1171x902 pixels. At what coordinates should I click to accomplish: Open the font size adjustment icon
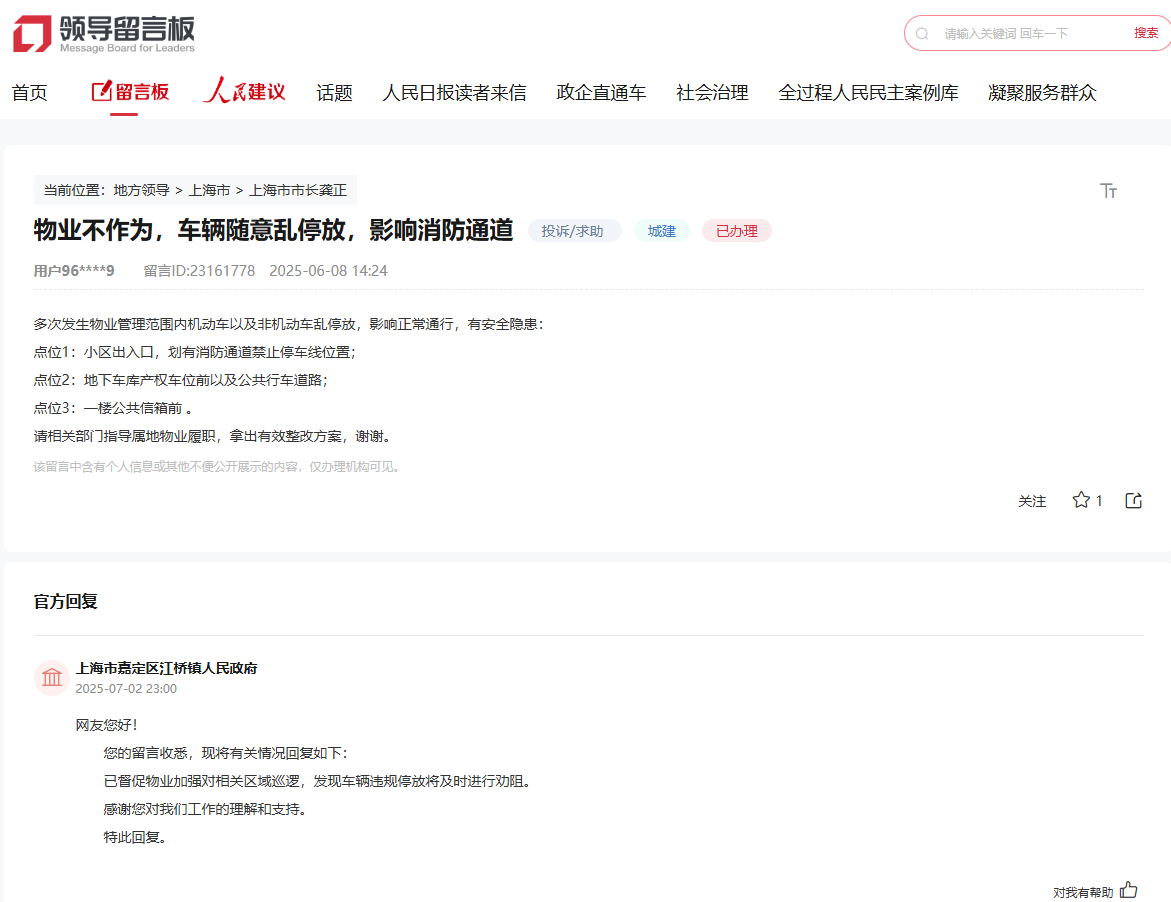(x=1108, y=191)
